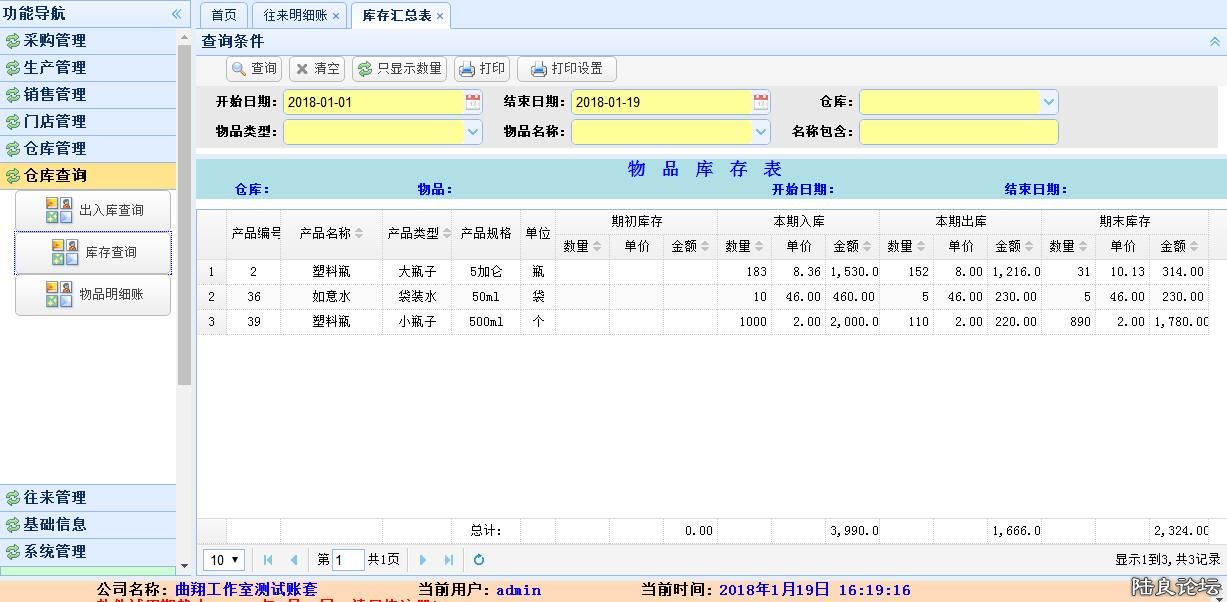
Task: Switch to the 首页 tab
Action: pos(224,16)
